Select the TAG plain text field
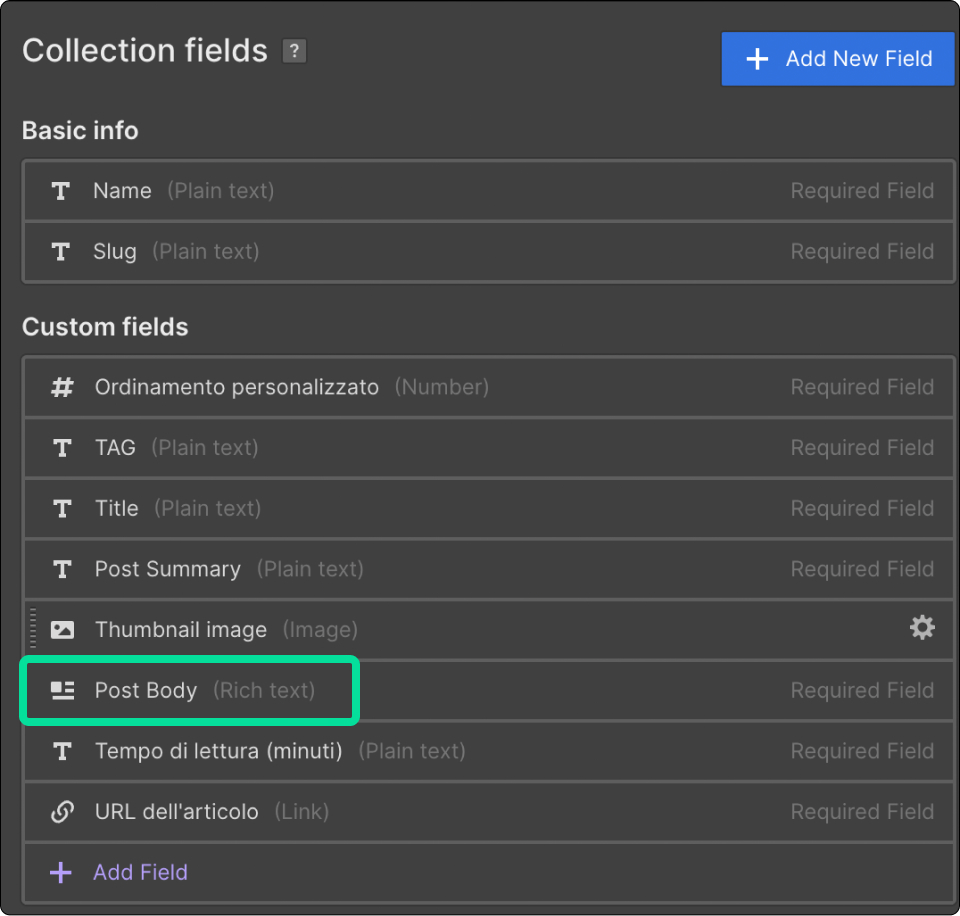This screenshot has height=916, width=960. click(489, 448)
